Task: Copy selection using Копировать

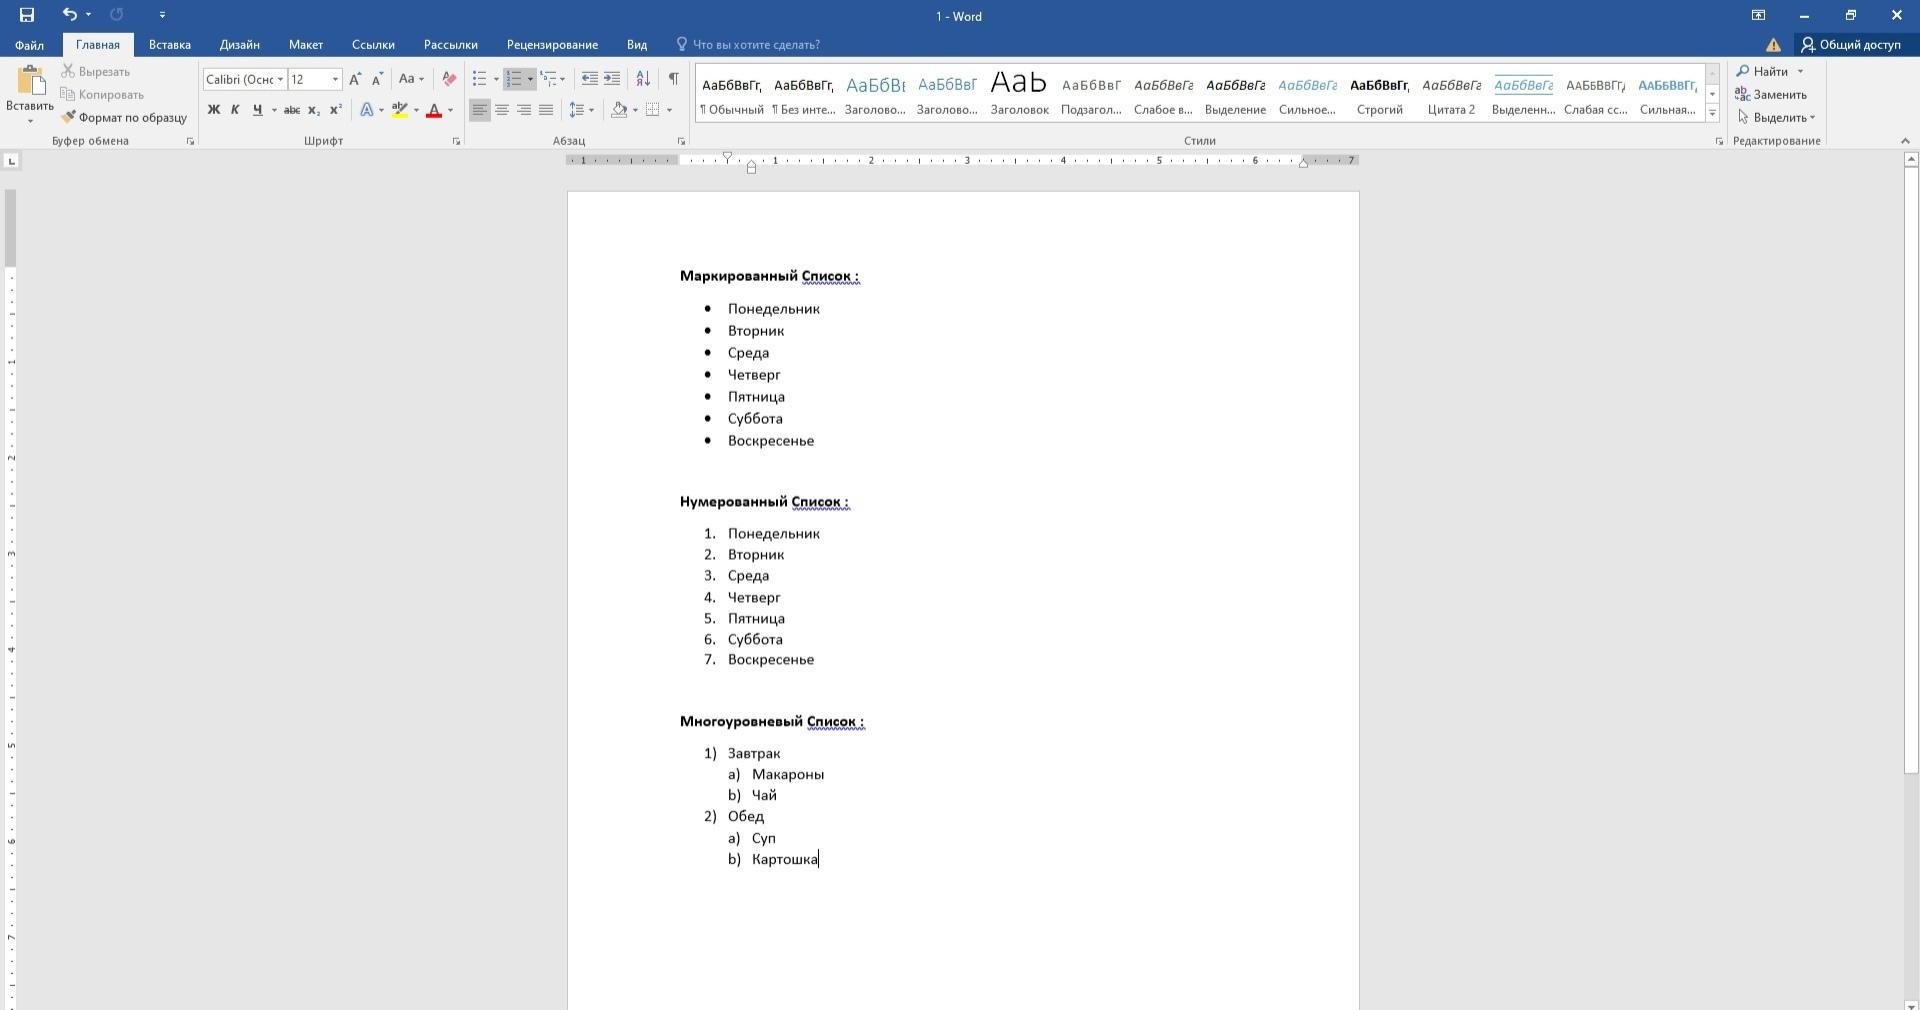Action: coord(102,94)
